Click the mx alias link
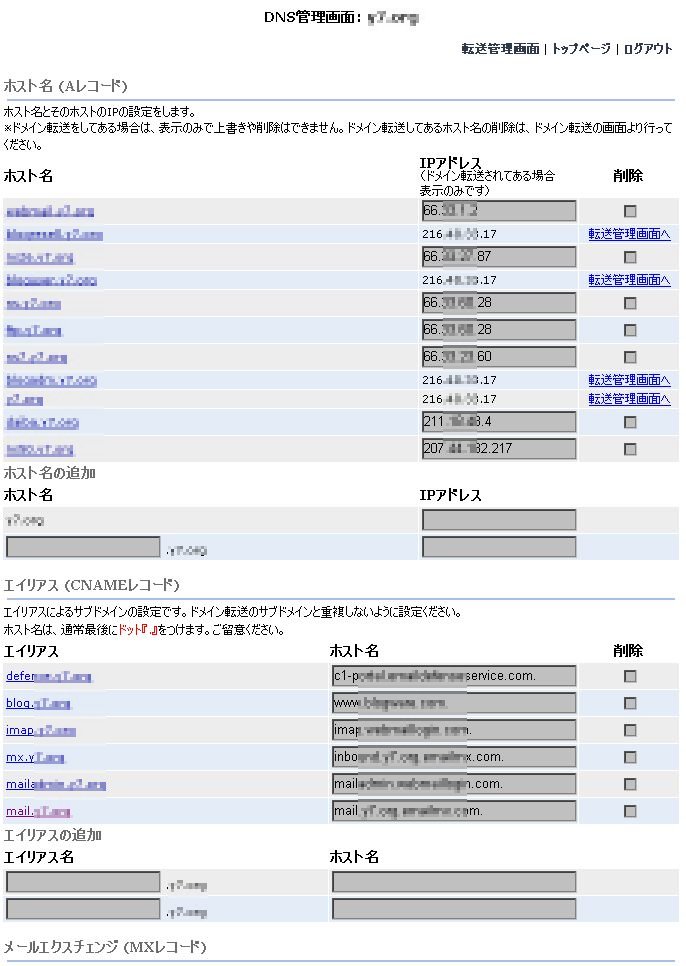This screenshot has height=966, width=686. 34,757
